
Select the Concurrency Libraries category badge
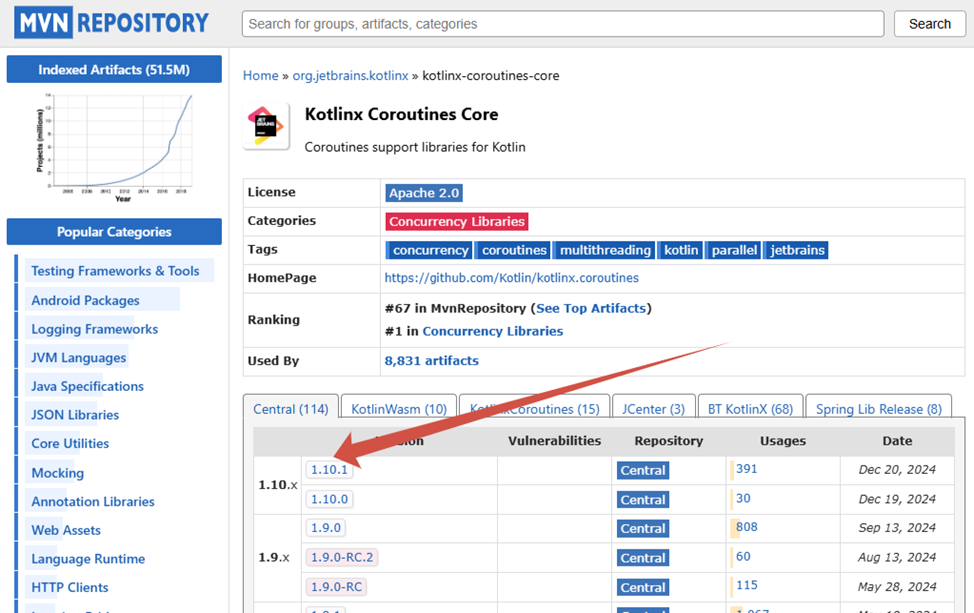click(456, 221)
